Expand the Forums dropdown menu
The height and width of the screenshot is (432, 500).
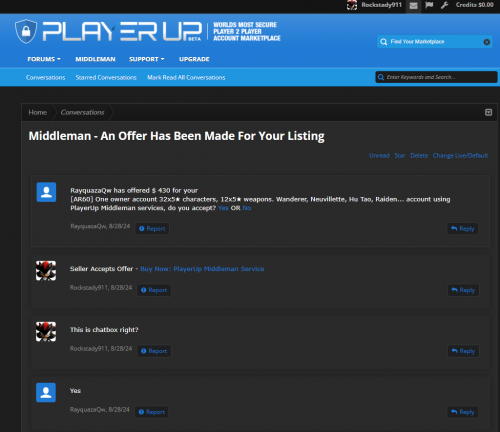[44, 59]
